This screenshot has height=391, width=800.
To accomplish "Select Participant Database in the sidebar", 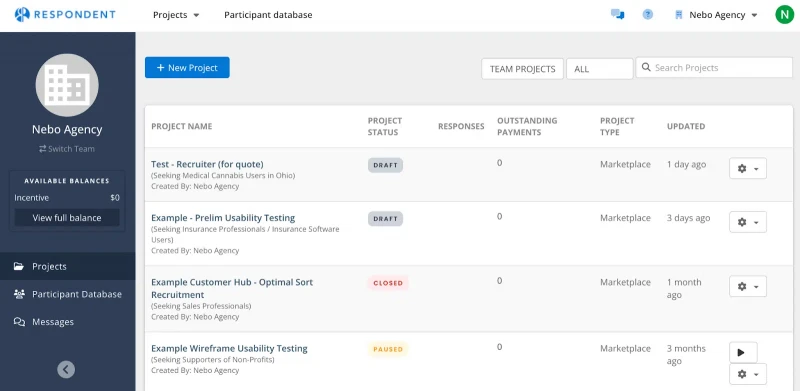I will (x=67, y=294).
